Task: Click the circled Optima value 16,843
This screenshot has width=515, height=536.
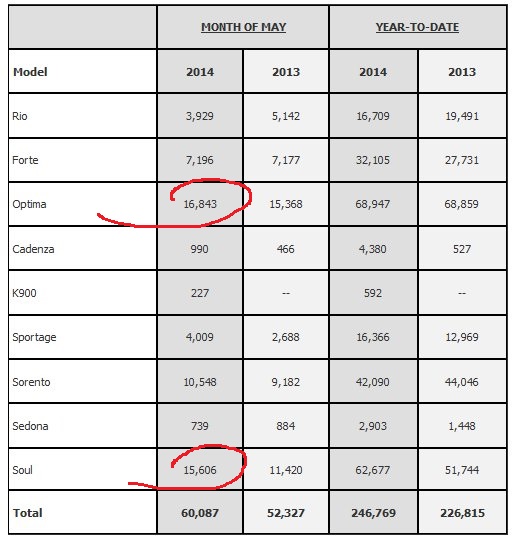Action: coord(200,204)
